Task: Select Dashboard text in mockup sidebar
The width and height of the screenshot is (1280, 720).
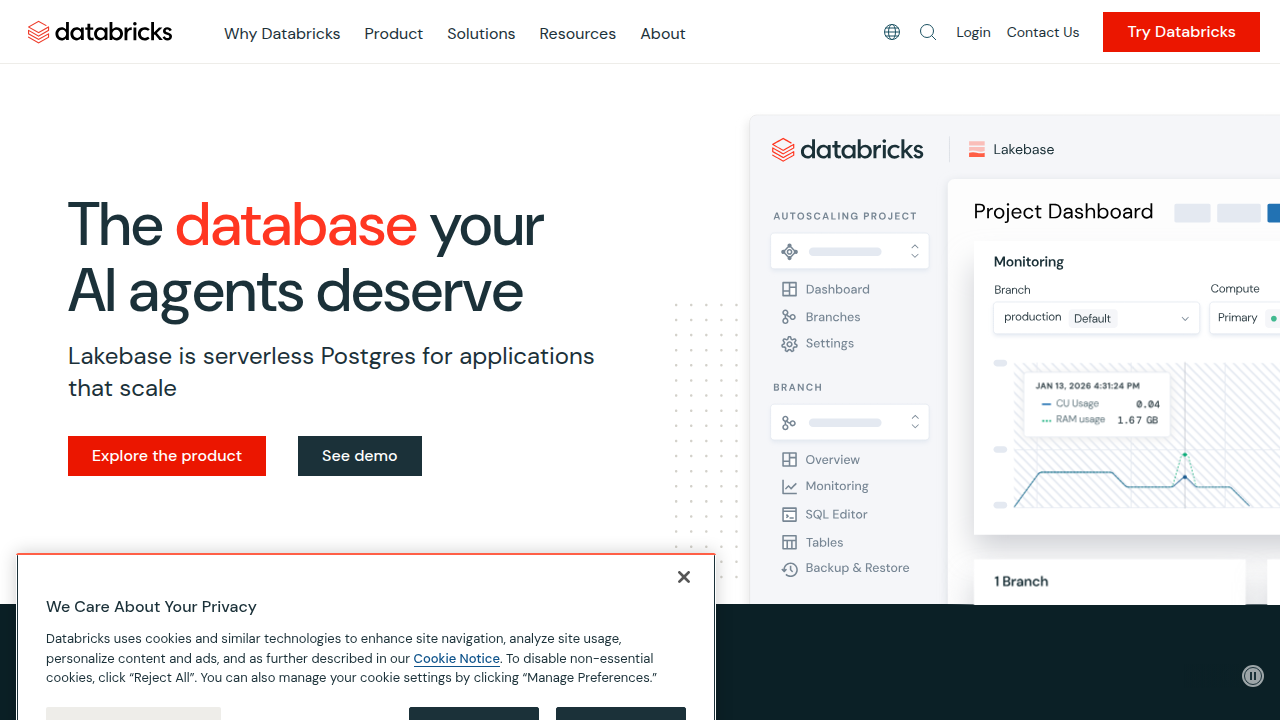Action: [x=838, y=289]
